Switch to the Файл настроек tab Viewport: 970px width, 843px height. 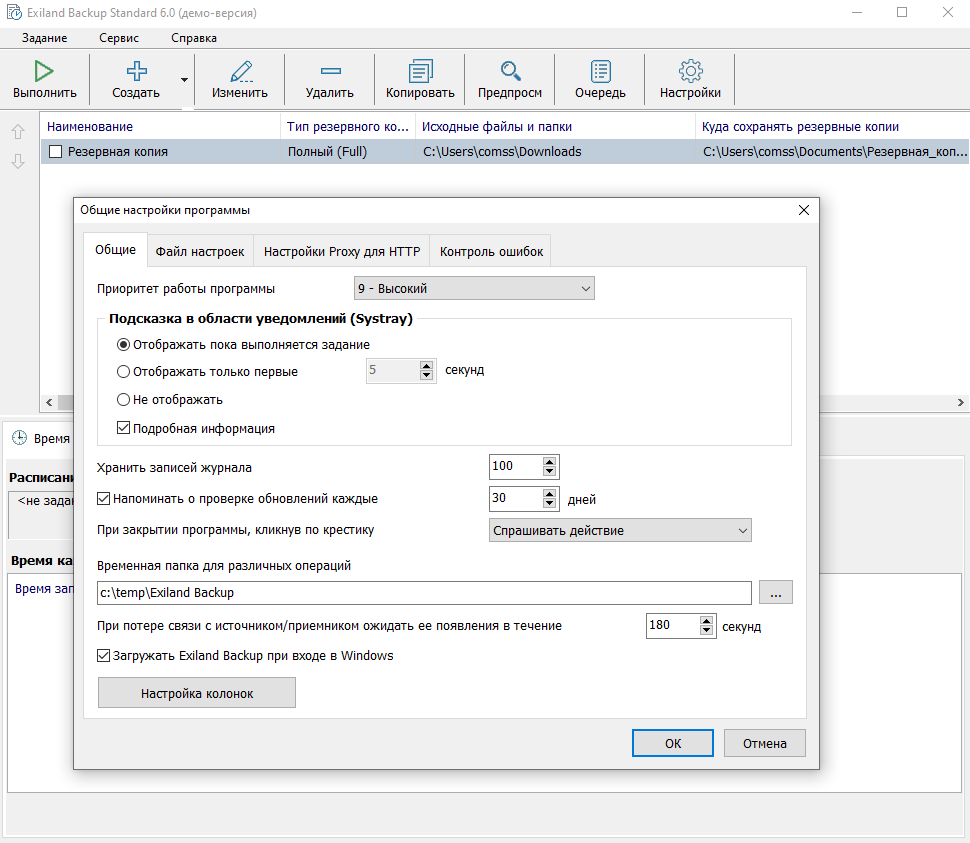point(200,252)
